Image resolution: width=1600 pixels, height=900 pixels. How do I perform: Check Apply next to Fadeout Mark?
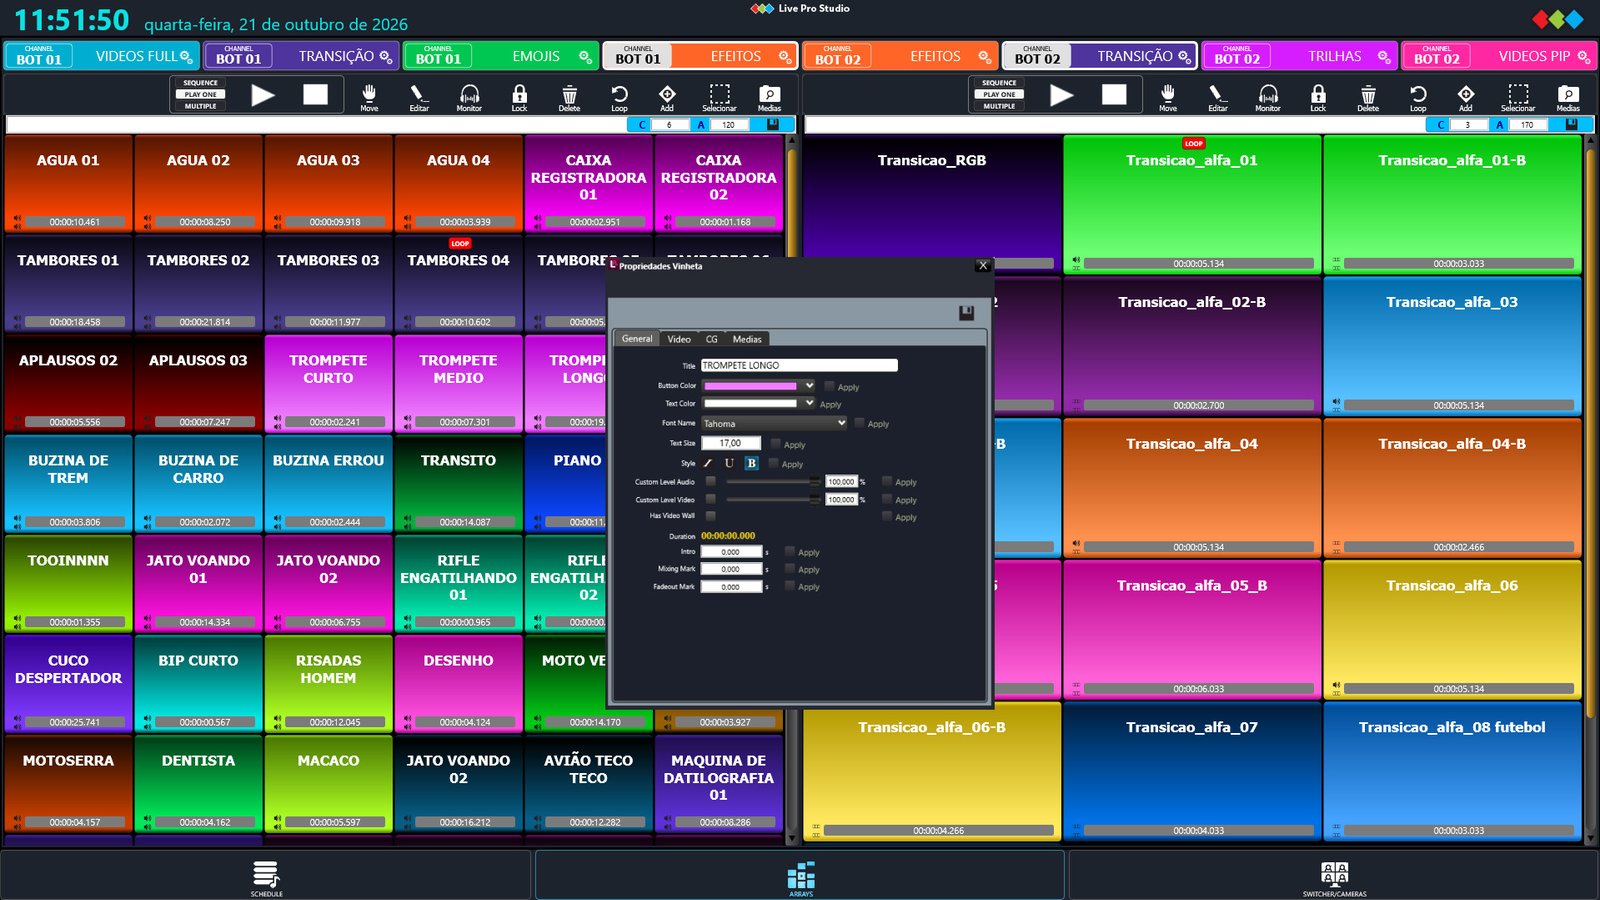pyautogui.click(x=790, y=586)
